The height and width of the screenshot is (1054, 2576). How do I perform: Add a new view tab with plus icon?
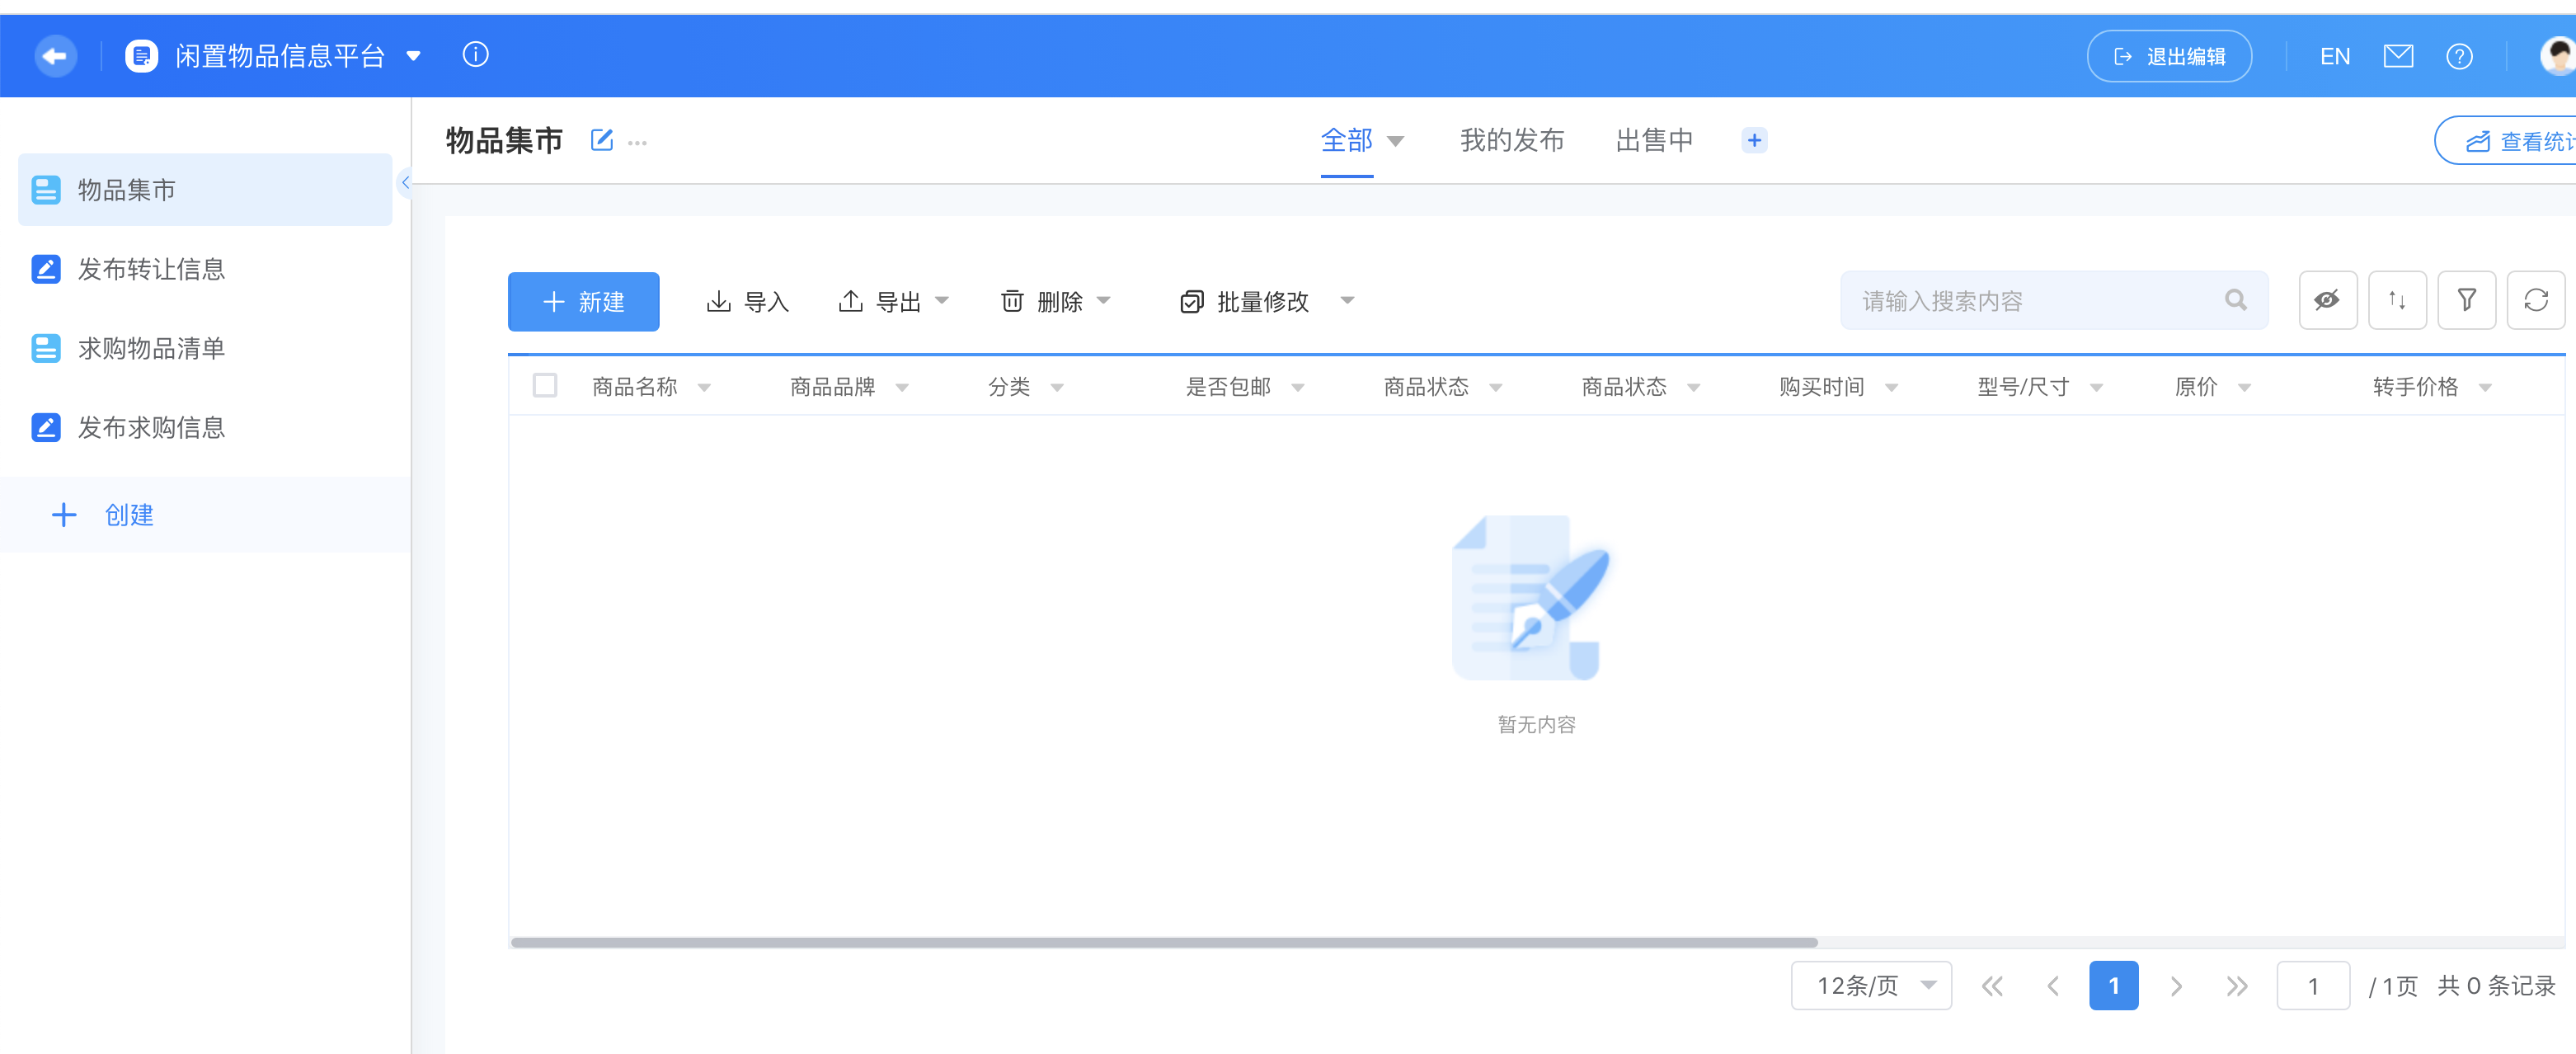point(1754,141)
